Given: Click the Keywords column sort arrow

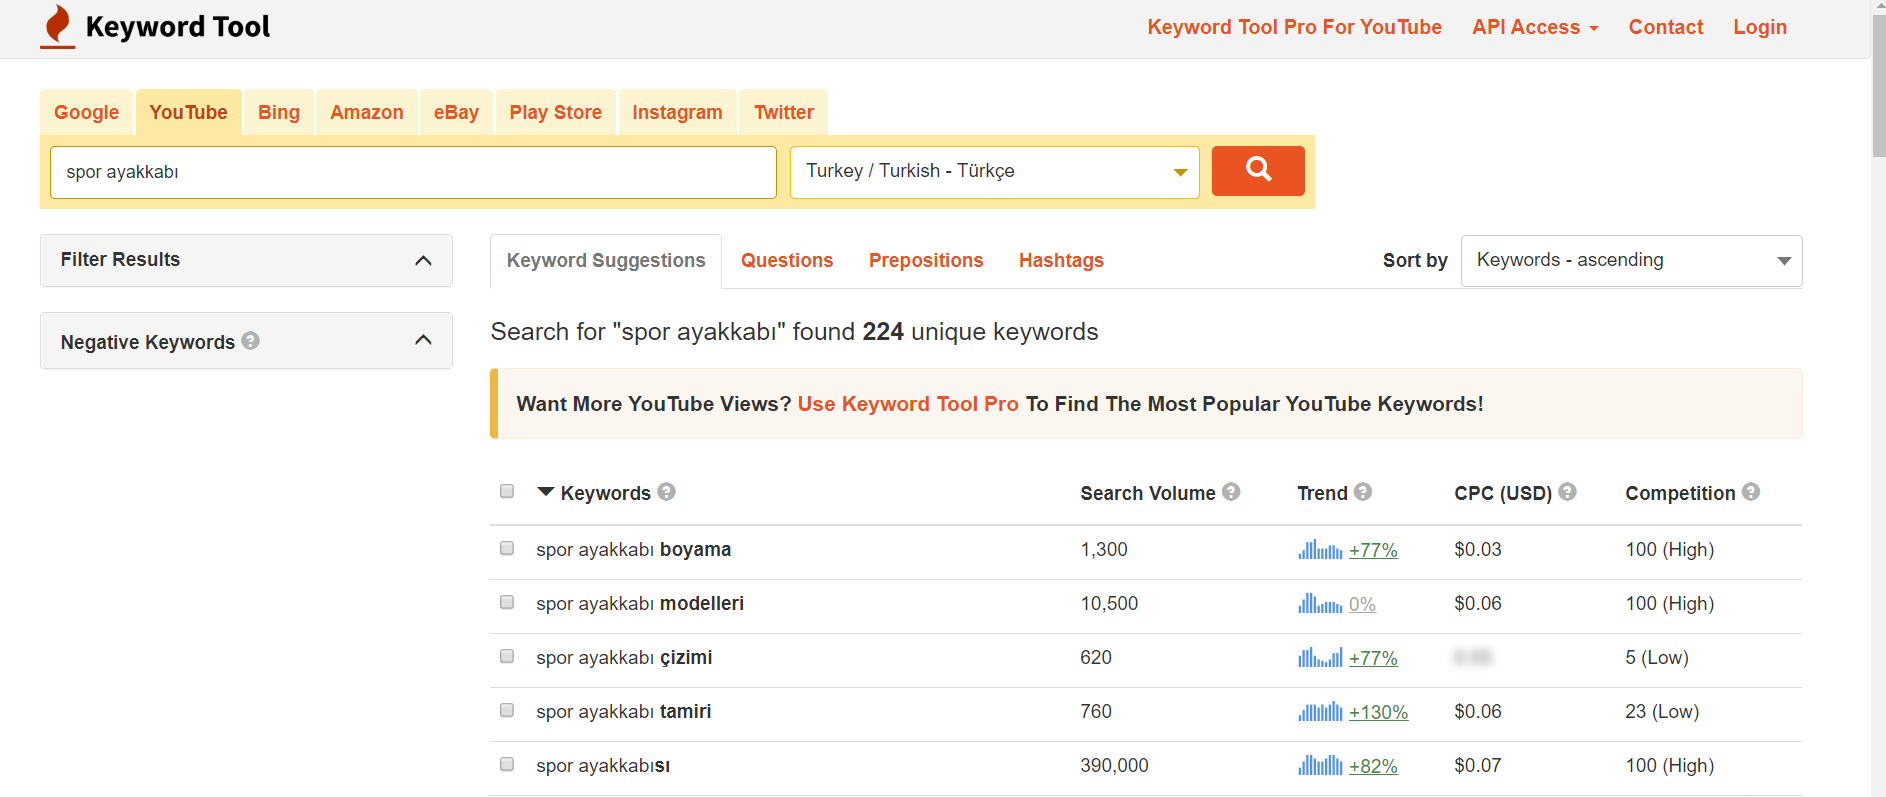Looking at the screenshot, I should 545,492.
